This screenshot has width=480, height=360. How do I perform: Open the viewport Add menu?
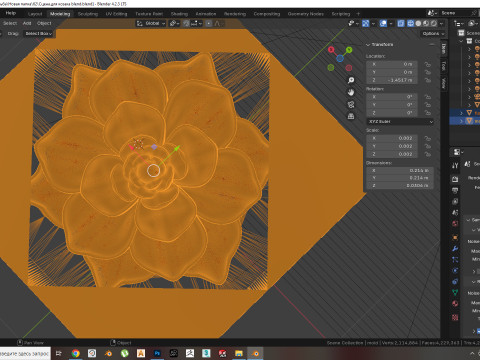[x=27, y=23]
